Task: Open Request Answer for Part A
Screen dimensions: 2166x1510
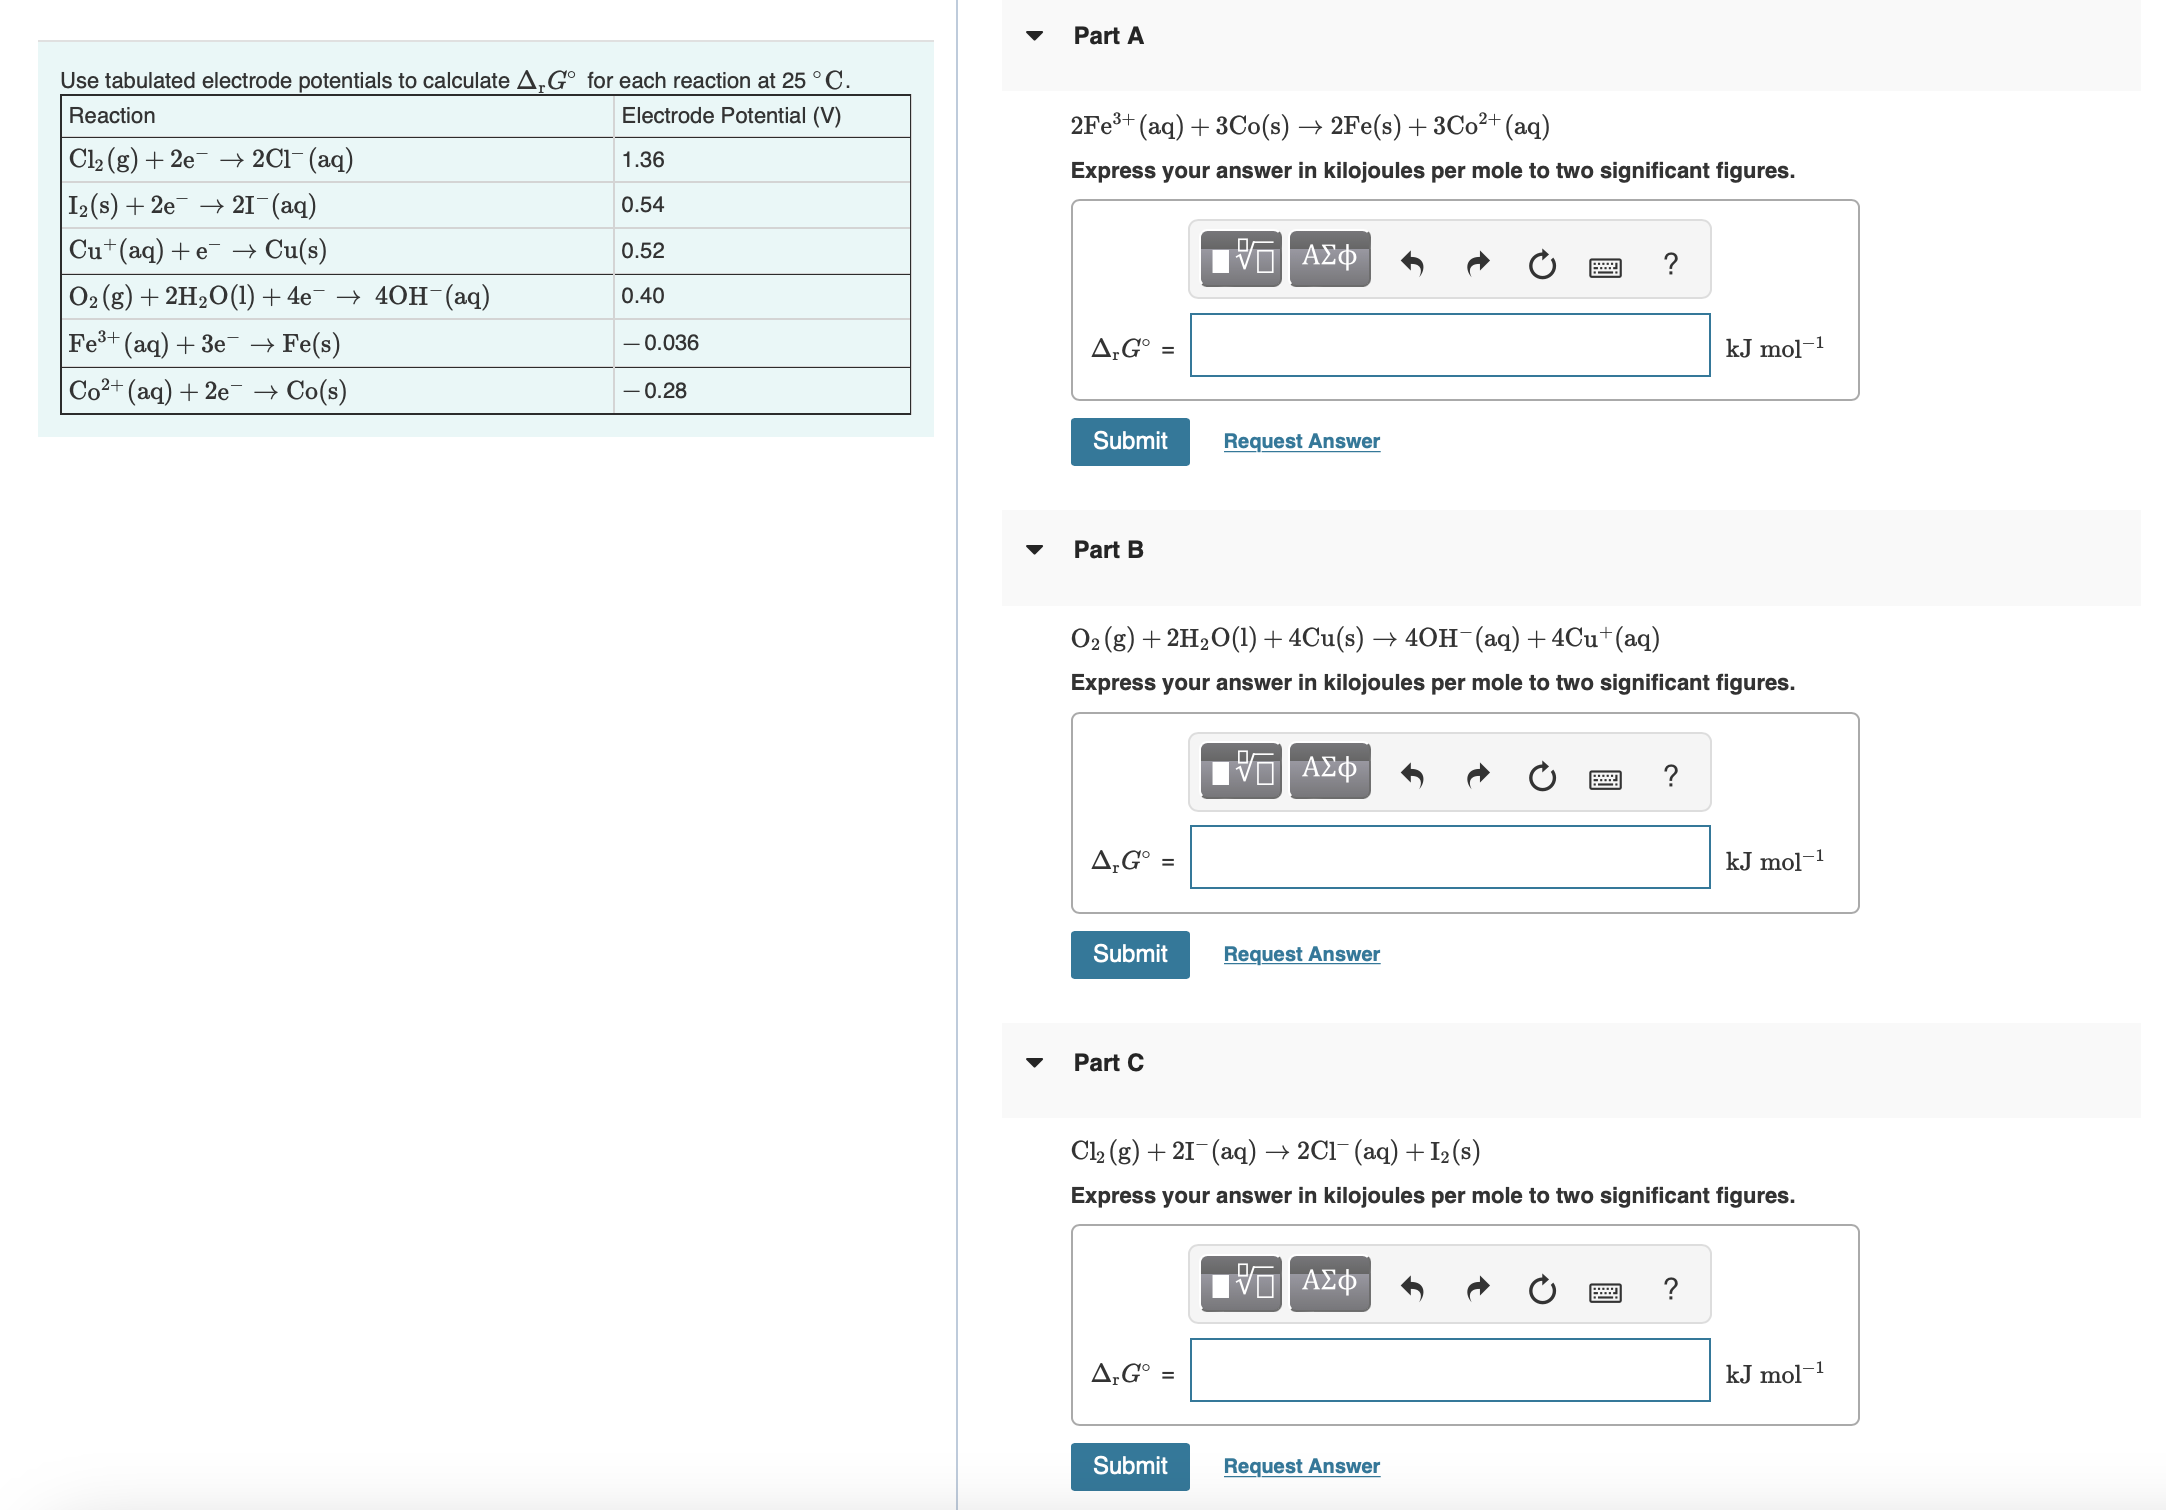Action: (1300, 441)
